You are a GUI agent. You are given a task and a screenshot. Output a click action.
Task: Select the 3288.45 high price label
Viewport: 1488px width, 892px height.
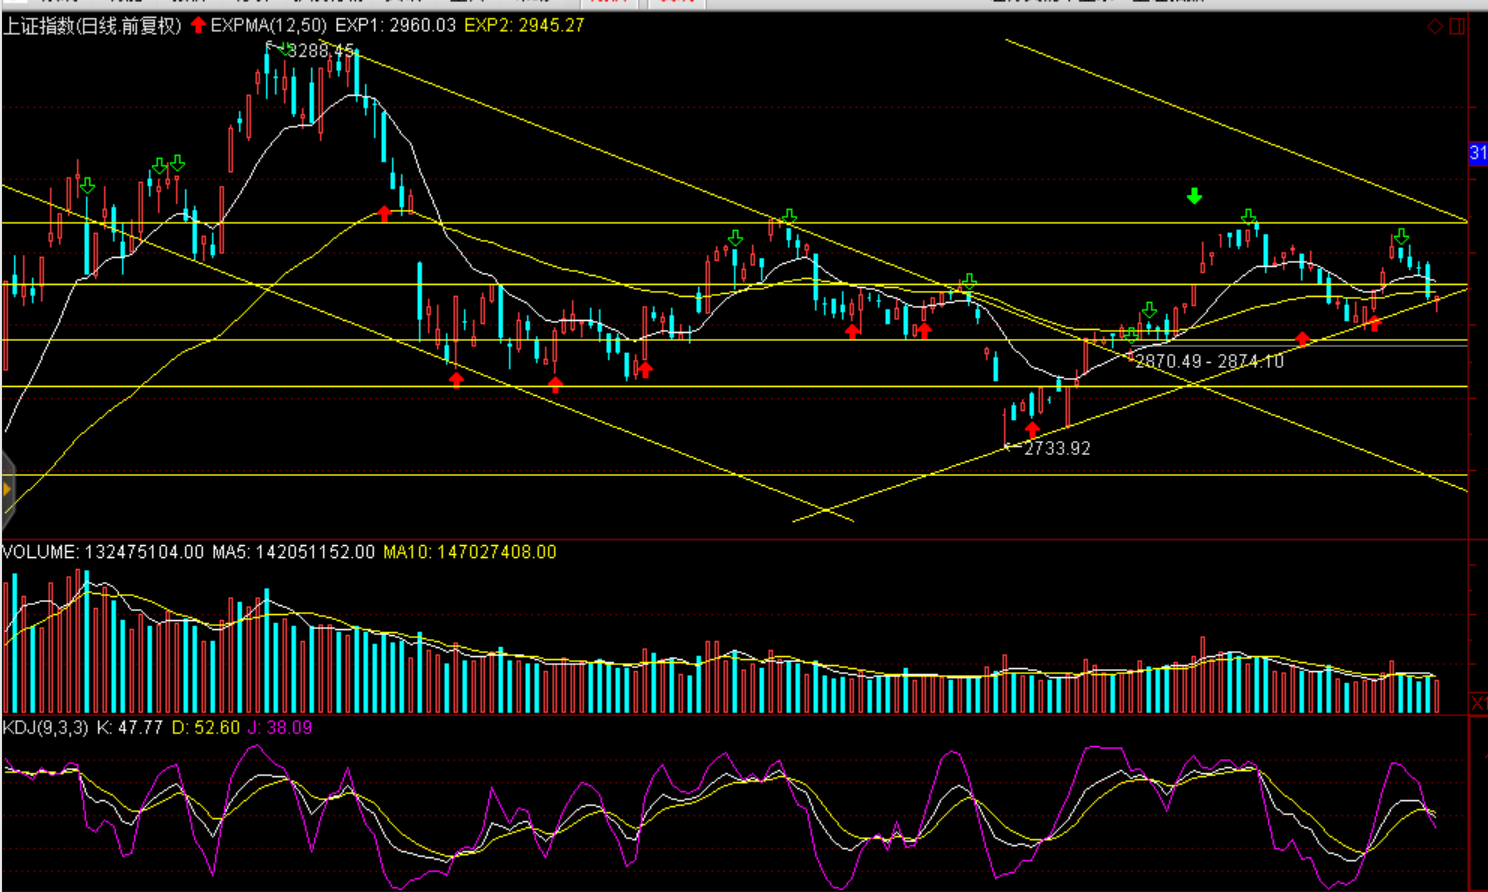click(321, 51)
